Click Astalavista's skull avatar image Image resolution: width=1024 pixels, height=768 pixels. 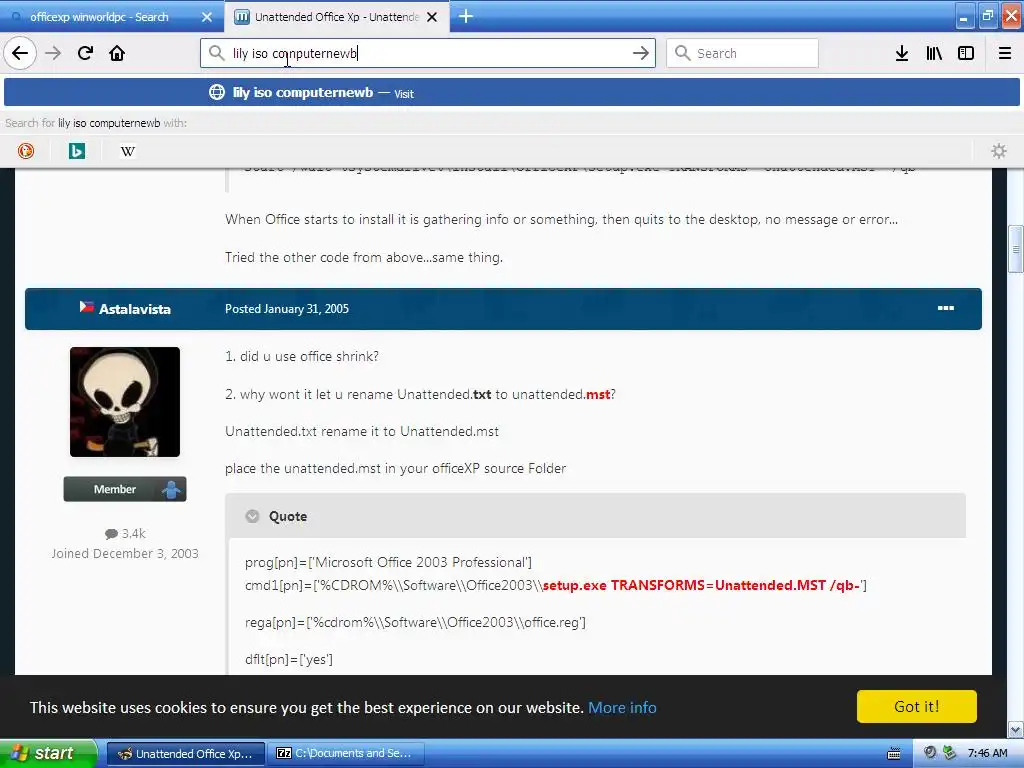tap(125, 402)
